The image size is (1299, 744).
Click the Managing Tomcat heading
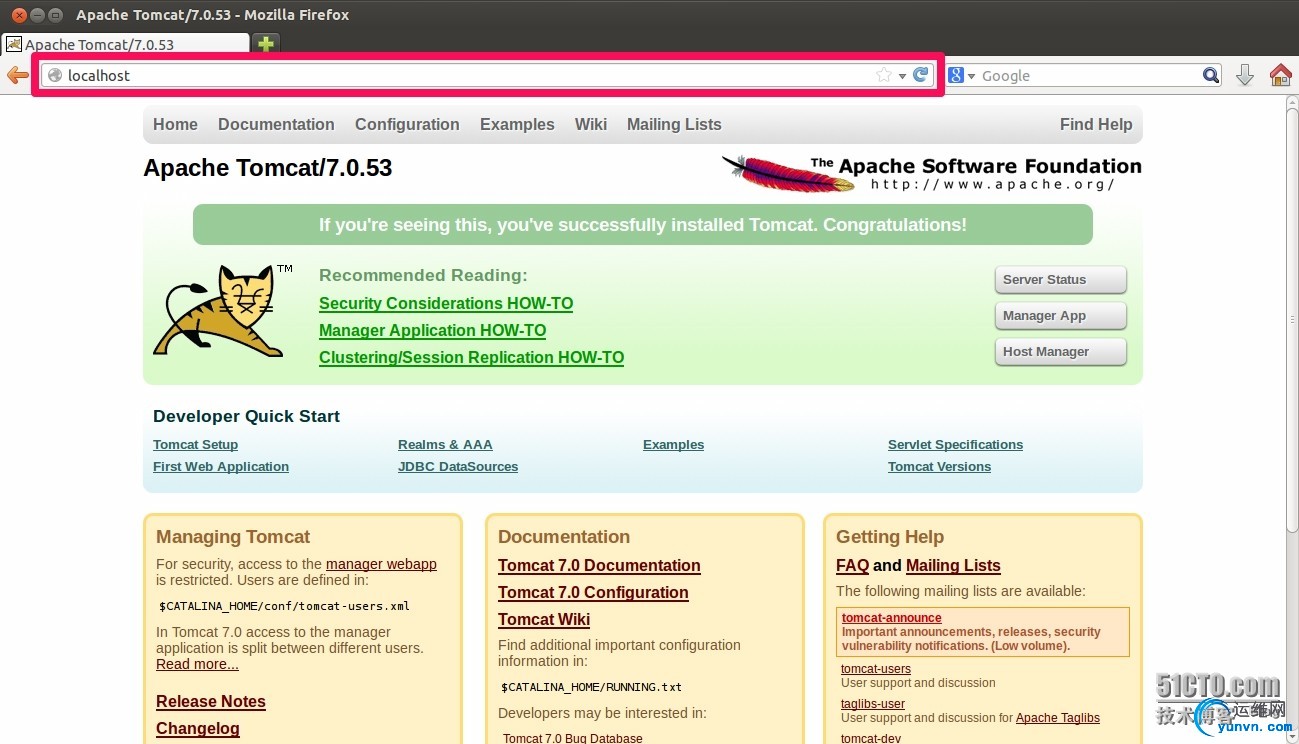click(x=233, y=537)
